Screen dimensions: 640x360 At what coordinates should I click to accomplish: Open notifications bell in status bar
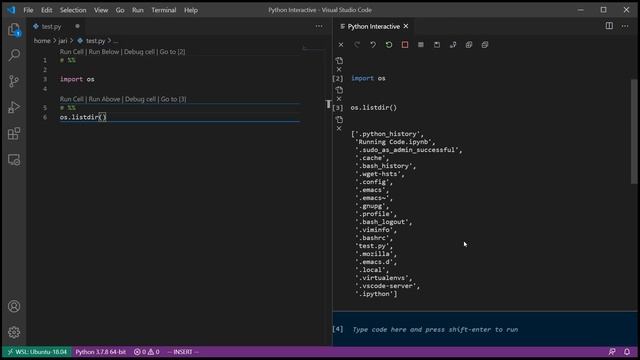pos(627,352)
